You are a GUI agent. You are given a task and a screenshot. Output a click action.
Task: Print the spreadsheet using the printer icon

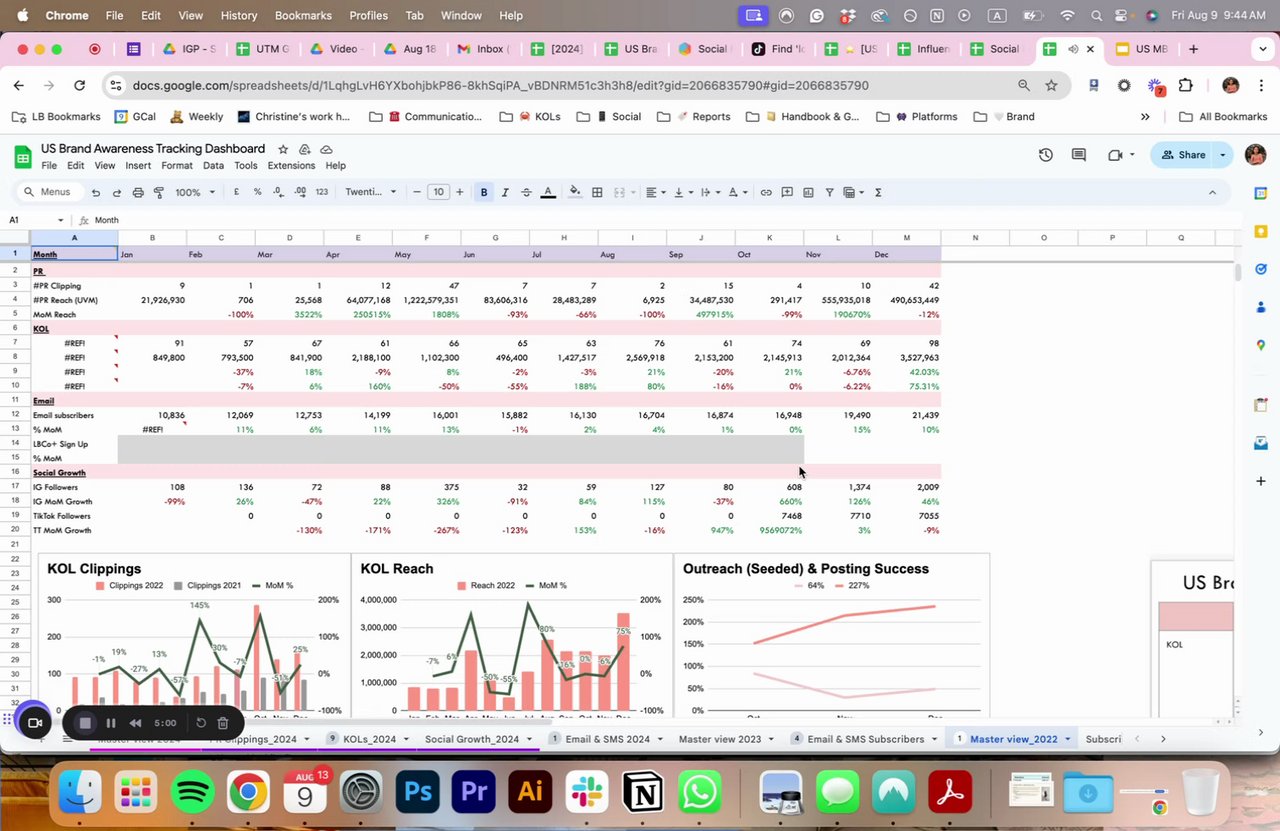pyautogui.click(x=138, y=192)
